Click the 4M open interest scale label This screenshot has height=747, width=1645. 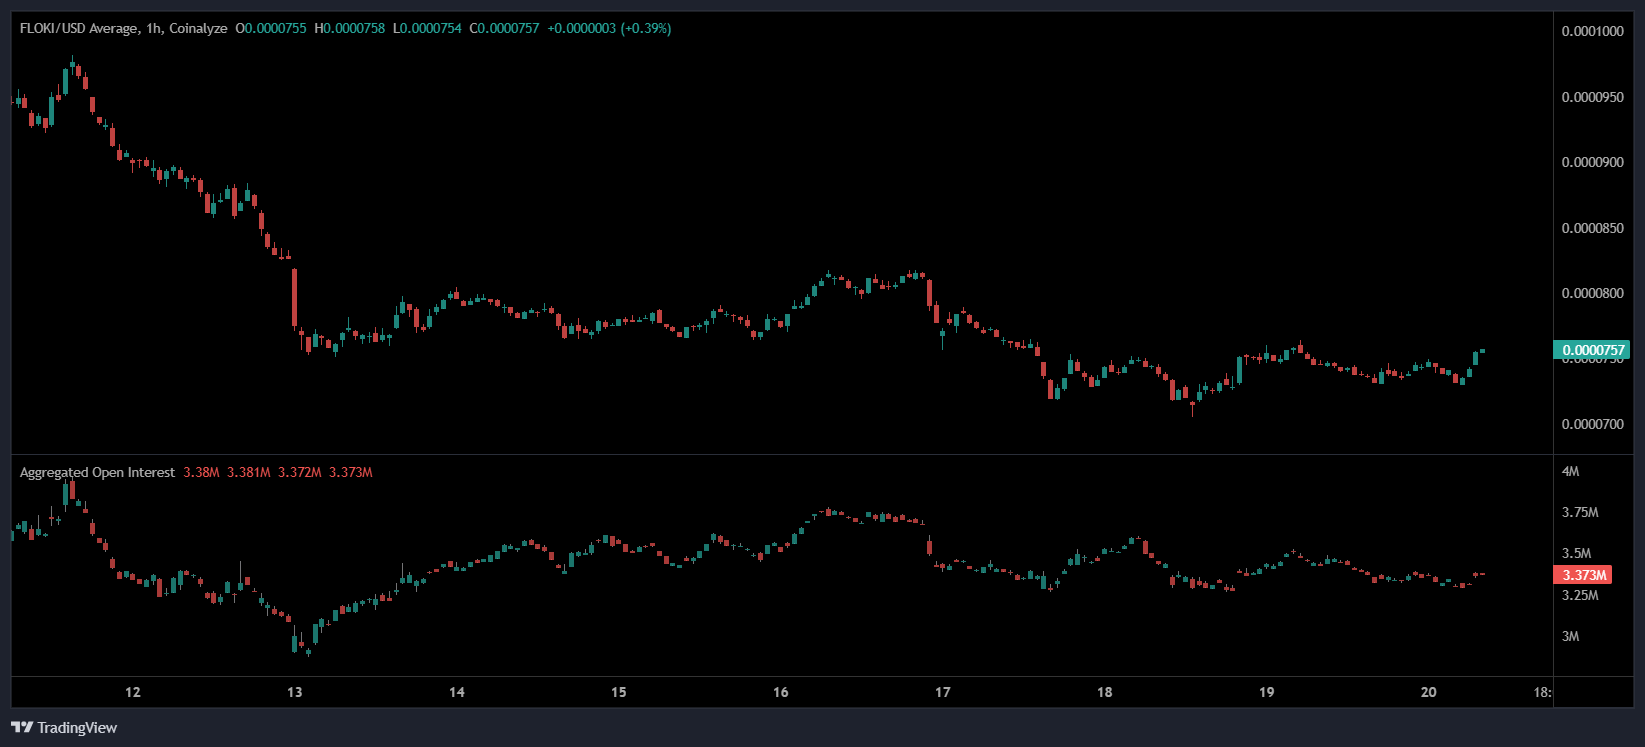coord(1571,471)
